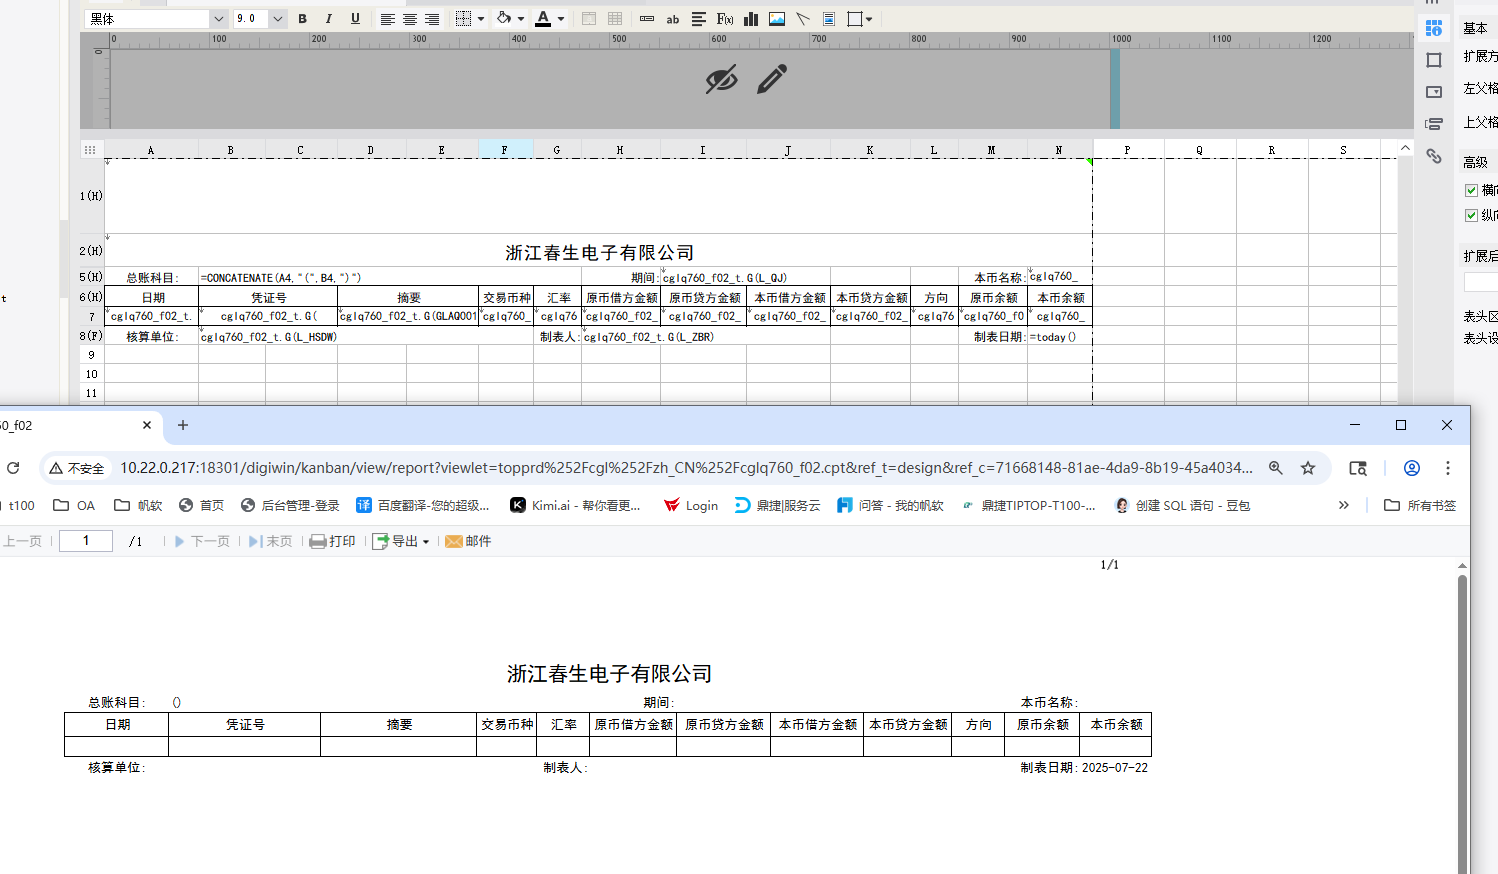
Task: Select the 浙江春生电子有限公司 title cell in designer
Action: [599, 252]
